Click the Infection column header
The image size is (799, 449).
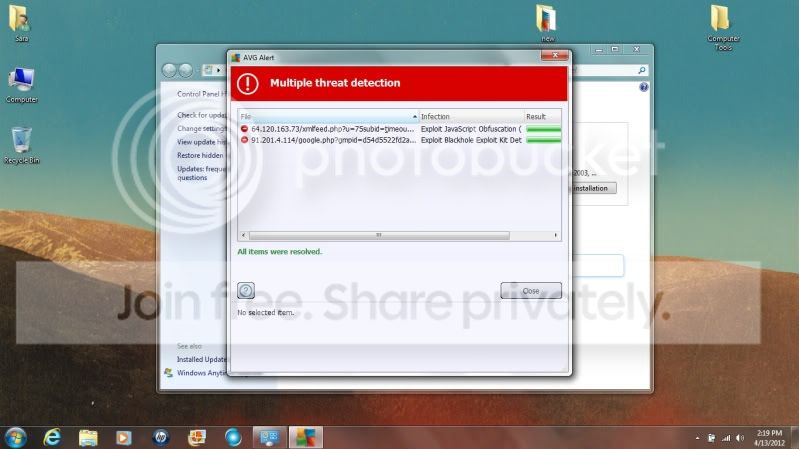tap(469, 117)
